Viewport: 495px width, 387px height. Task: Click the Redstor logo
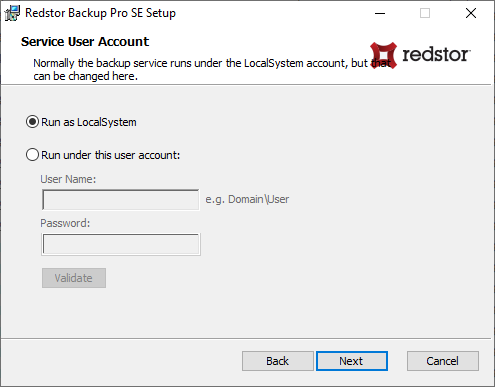coord(420,55)
